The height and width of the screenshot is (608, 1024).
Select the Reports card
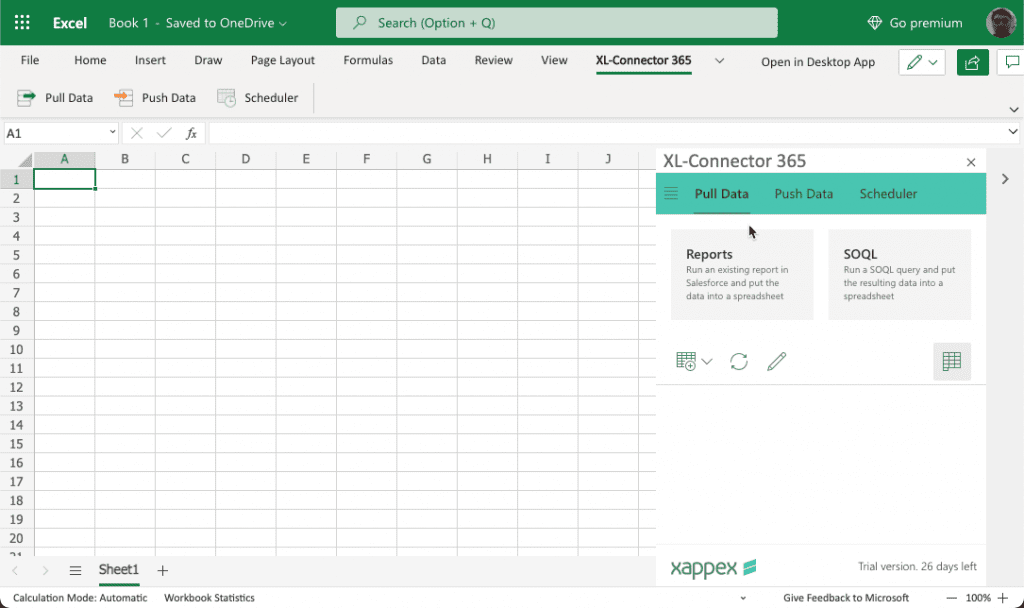741,274
